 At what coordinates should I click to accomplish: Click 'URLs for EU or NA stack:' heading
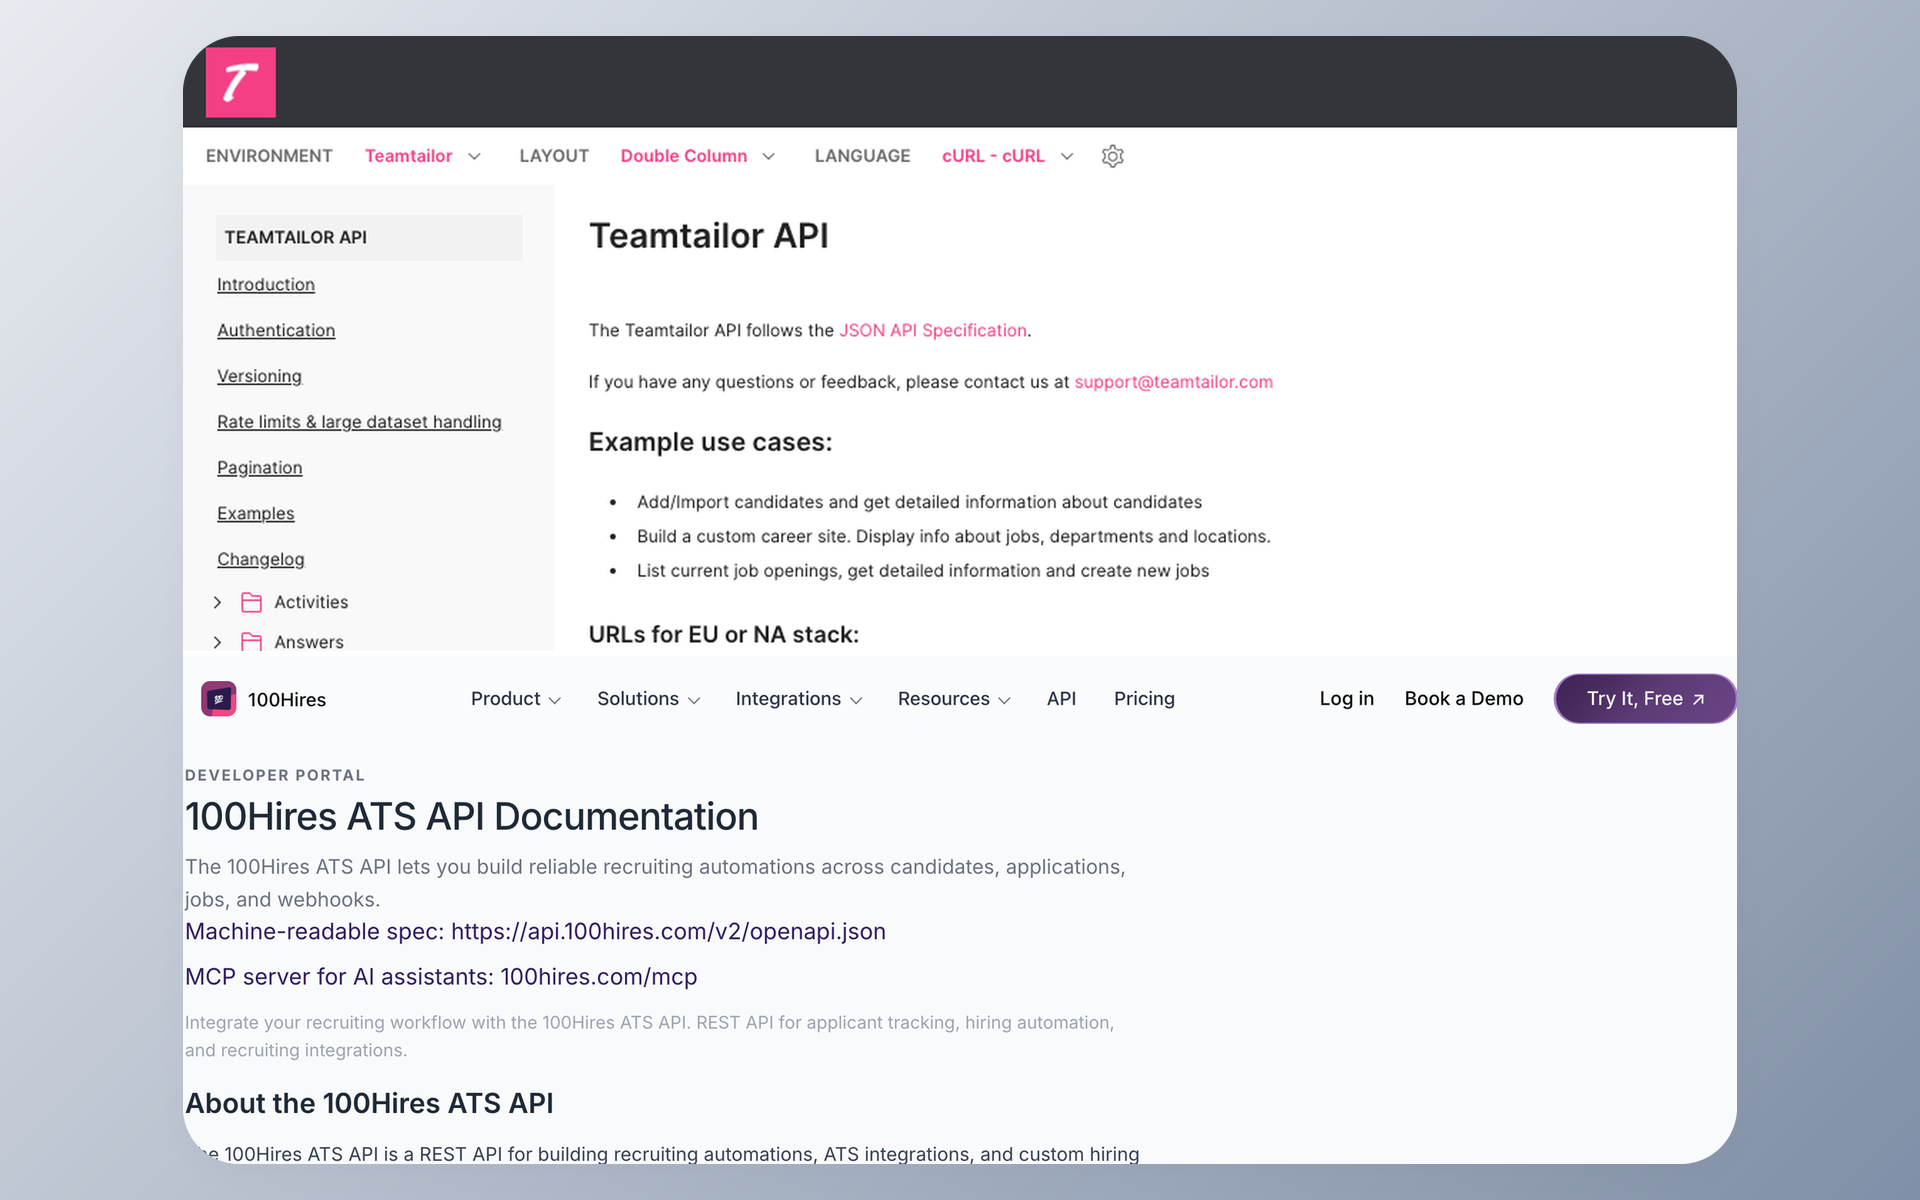(724, 635)
